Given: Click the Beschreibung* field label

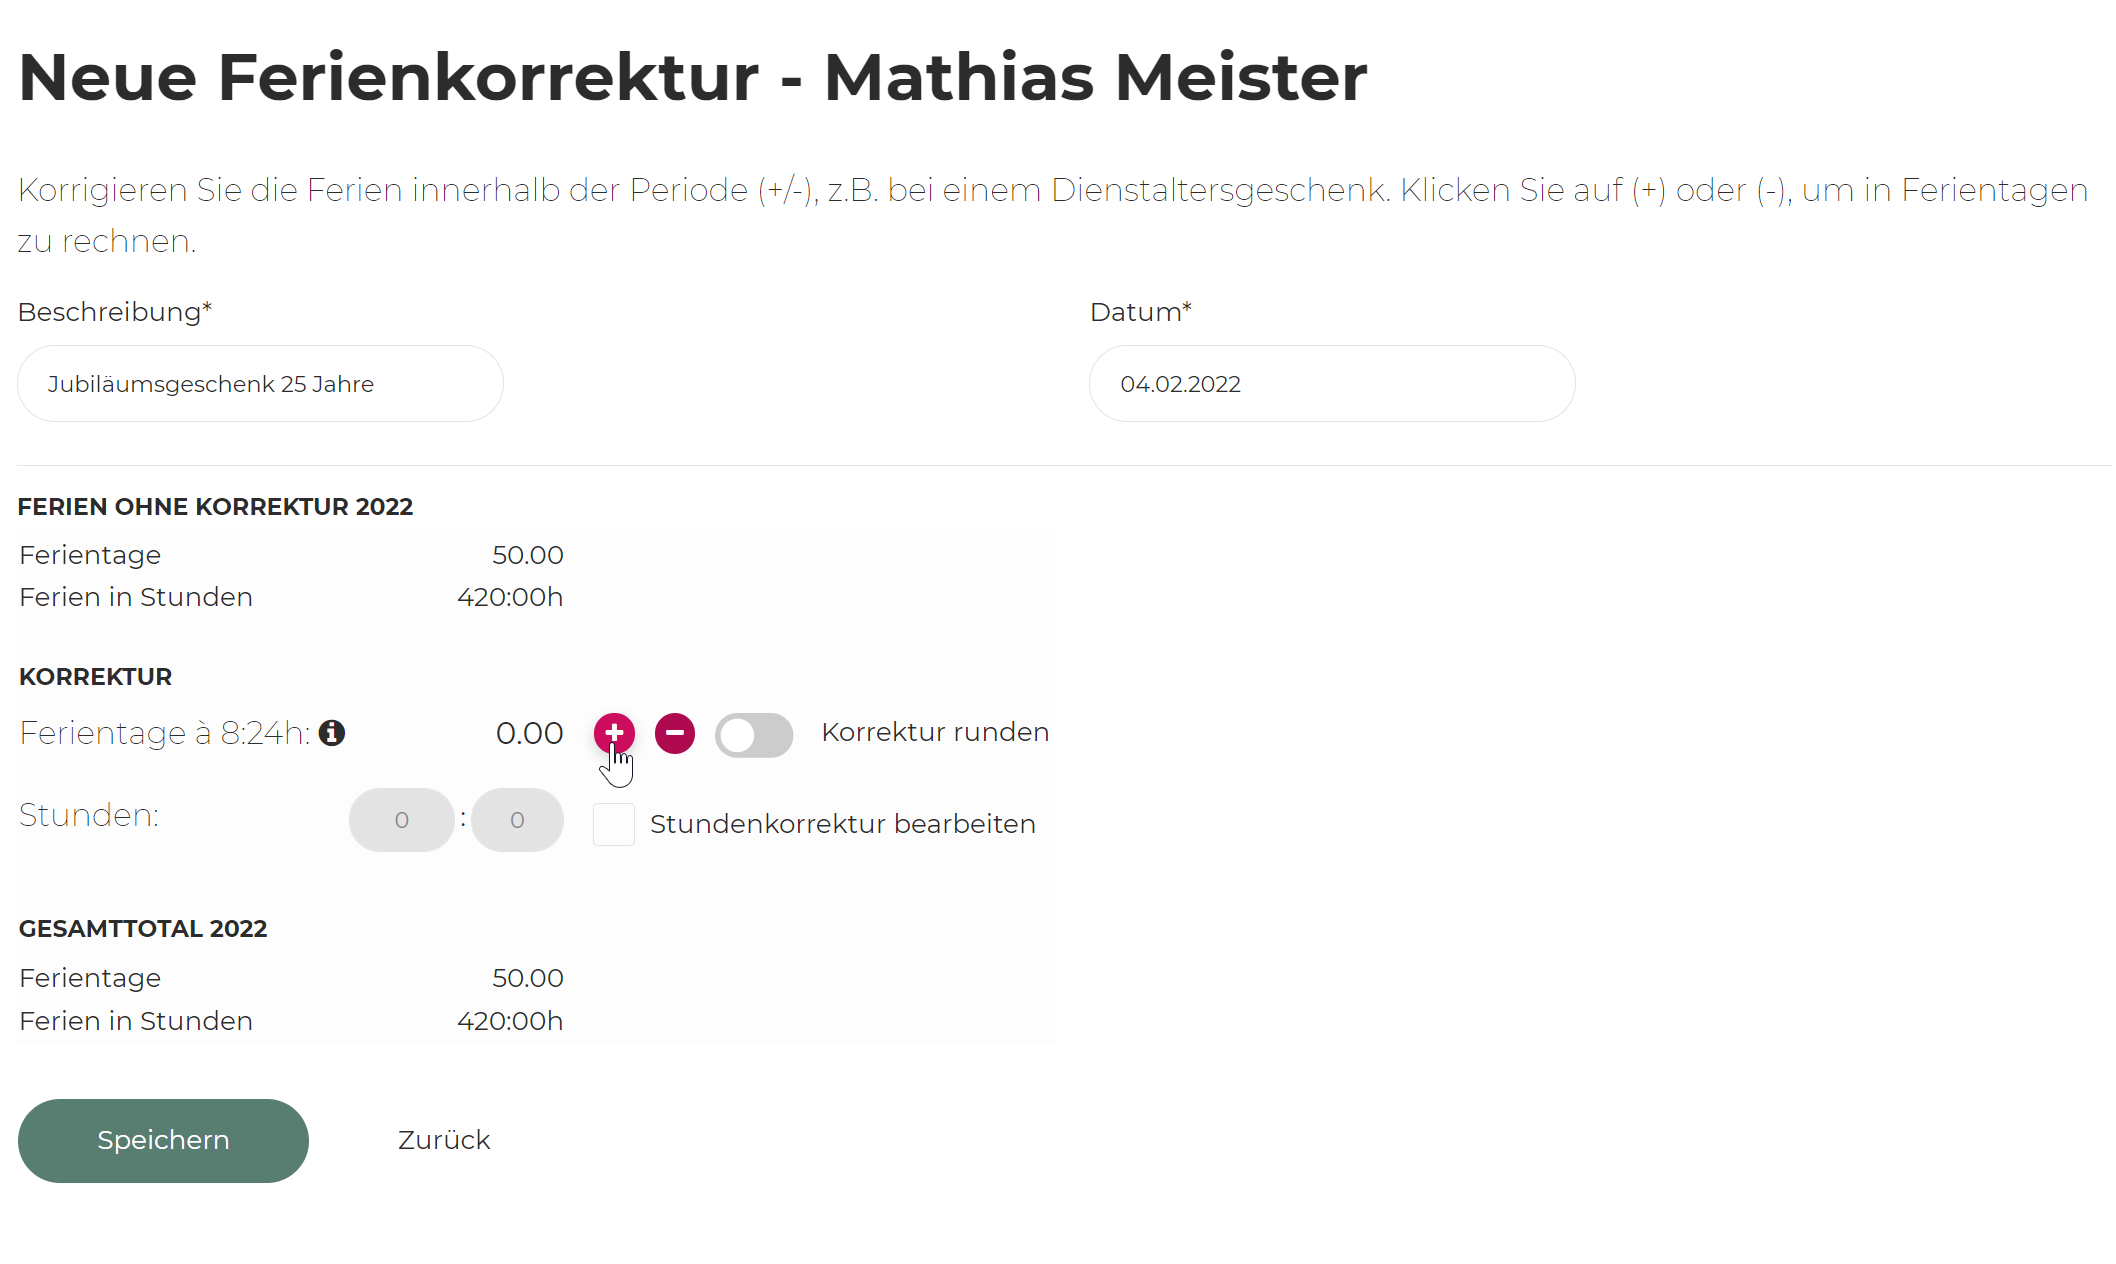Looking at the screenshot, I should (115, 312).
